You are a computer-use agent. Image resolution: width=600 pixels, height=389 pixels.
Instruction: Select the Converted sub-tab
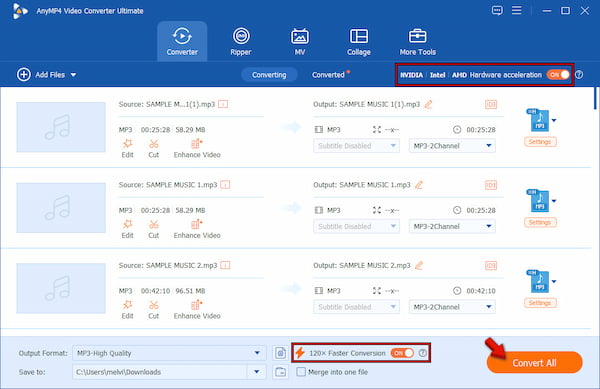[x=328, y=75]
